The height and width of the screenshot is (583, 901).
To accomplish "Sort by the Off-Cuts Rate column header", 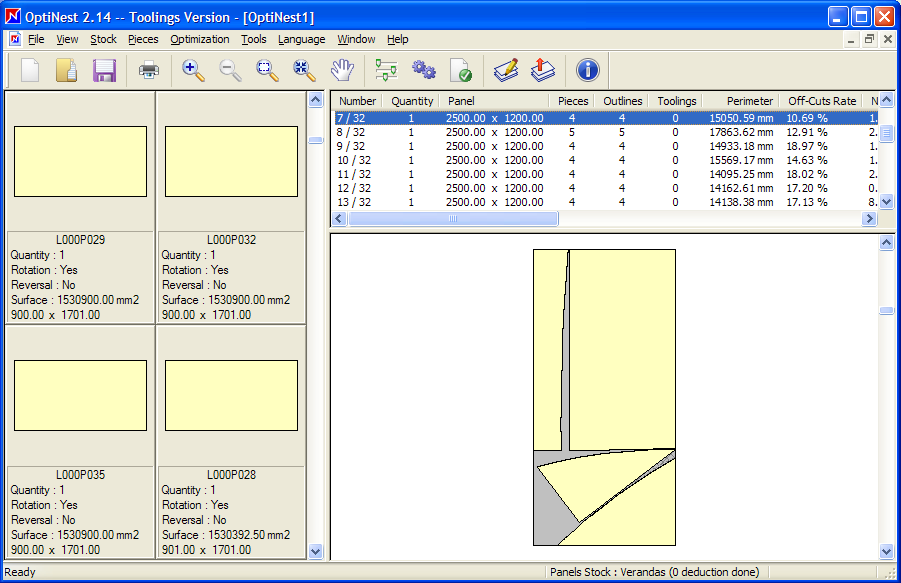I will click(822, 101).
